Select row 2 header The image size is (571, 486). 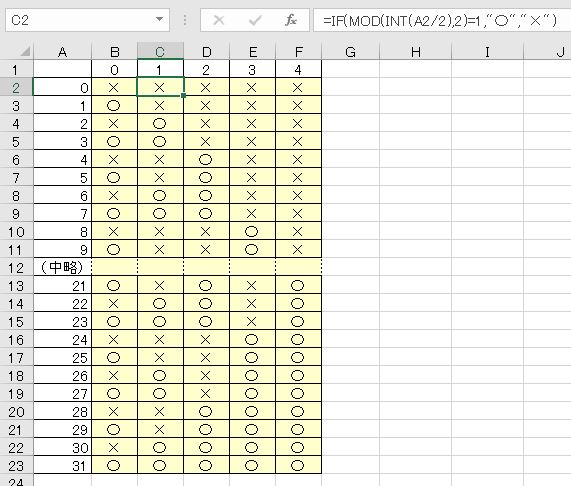pos(16,87)
